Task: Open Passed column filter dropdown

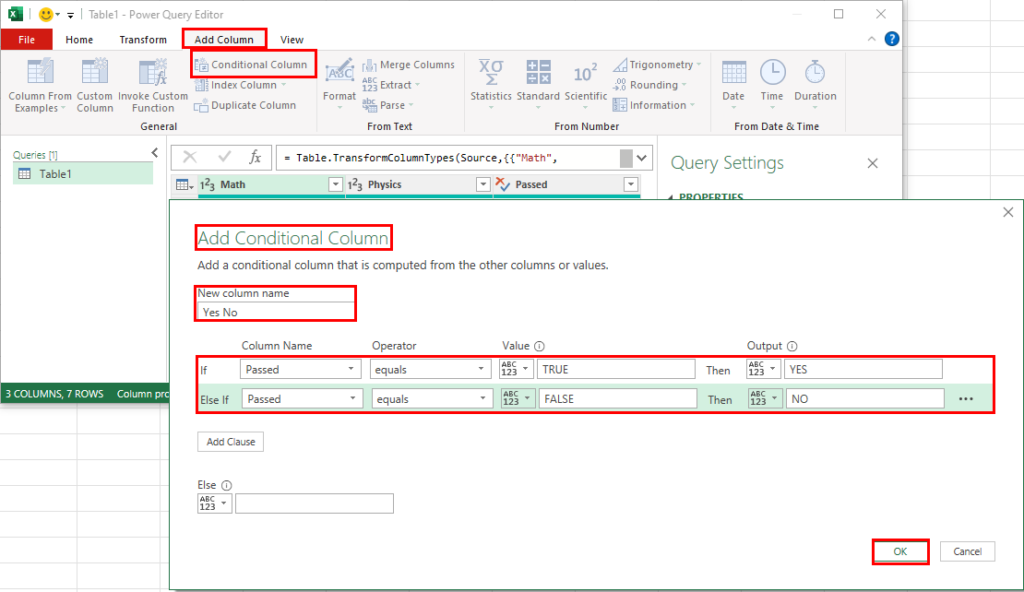Action: 630,185
